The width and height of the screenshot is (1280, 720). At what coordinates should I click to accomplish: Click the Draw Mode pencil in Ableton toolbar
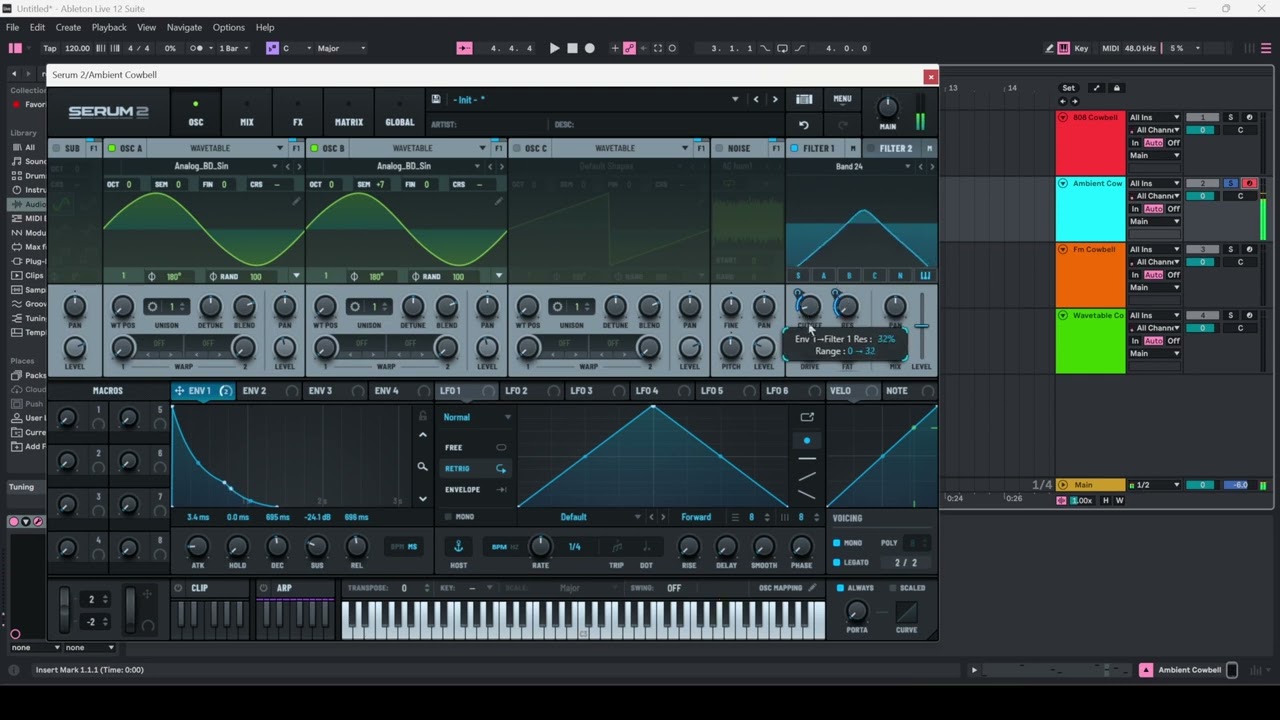[x=1049, y=48]
